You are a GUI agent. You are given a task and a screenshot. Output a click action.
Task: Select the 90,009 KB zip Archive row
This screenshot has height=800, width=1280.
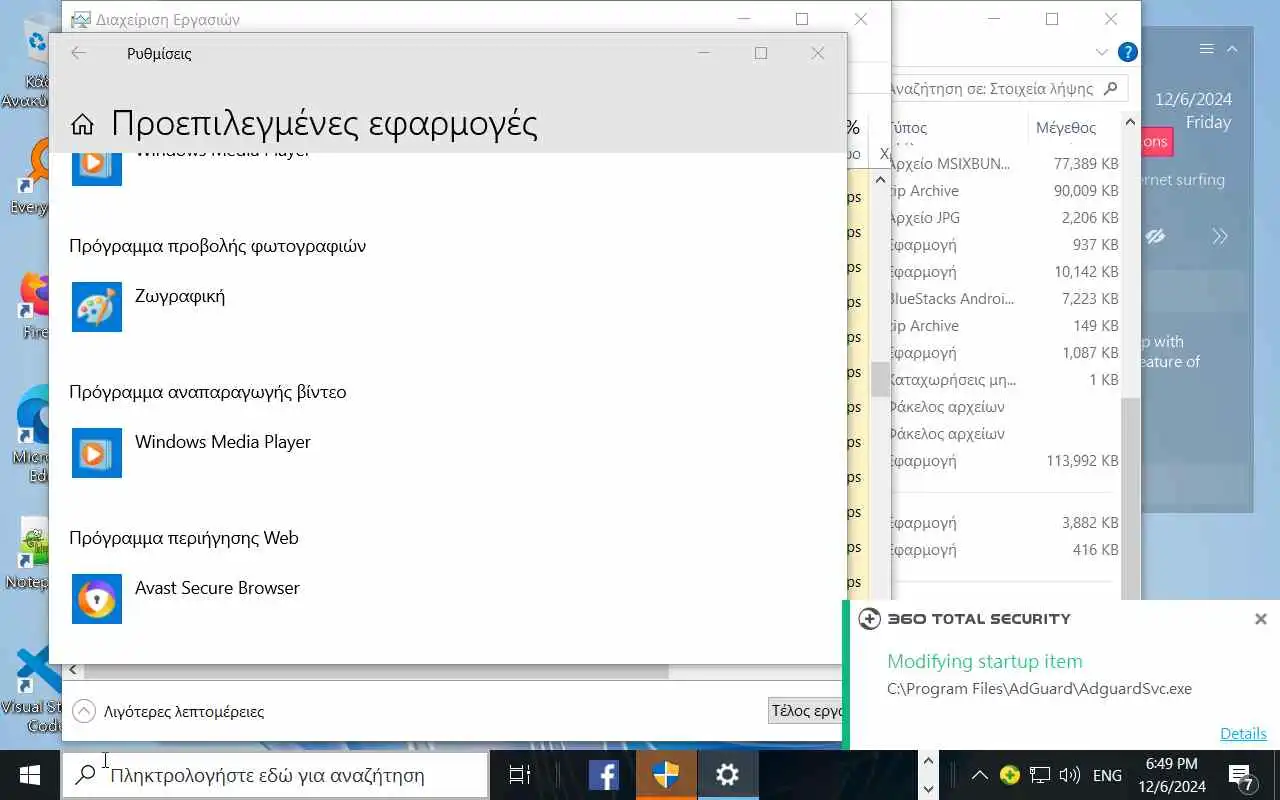[1004, 190]
